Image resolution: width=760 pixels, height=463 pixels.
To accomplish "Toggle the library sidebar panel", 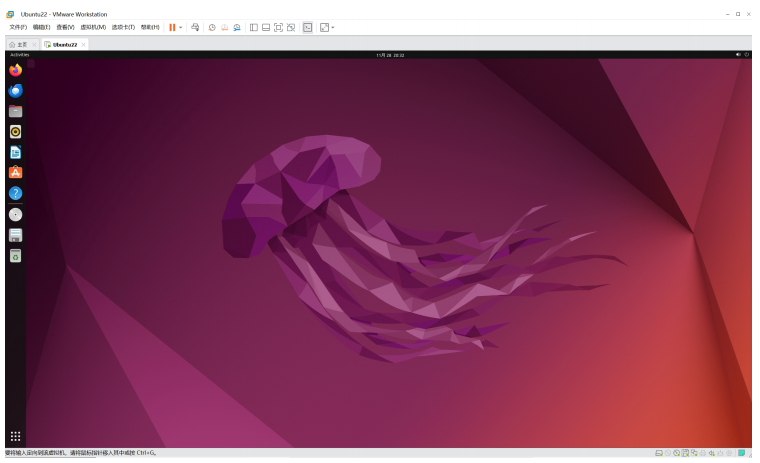I will [x=253, y=28].
